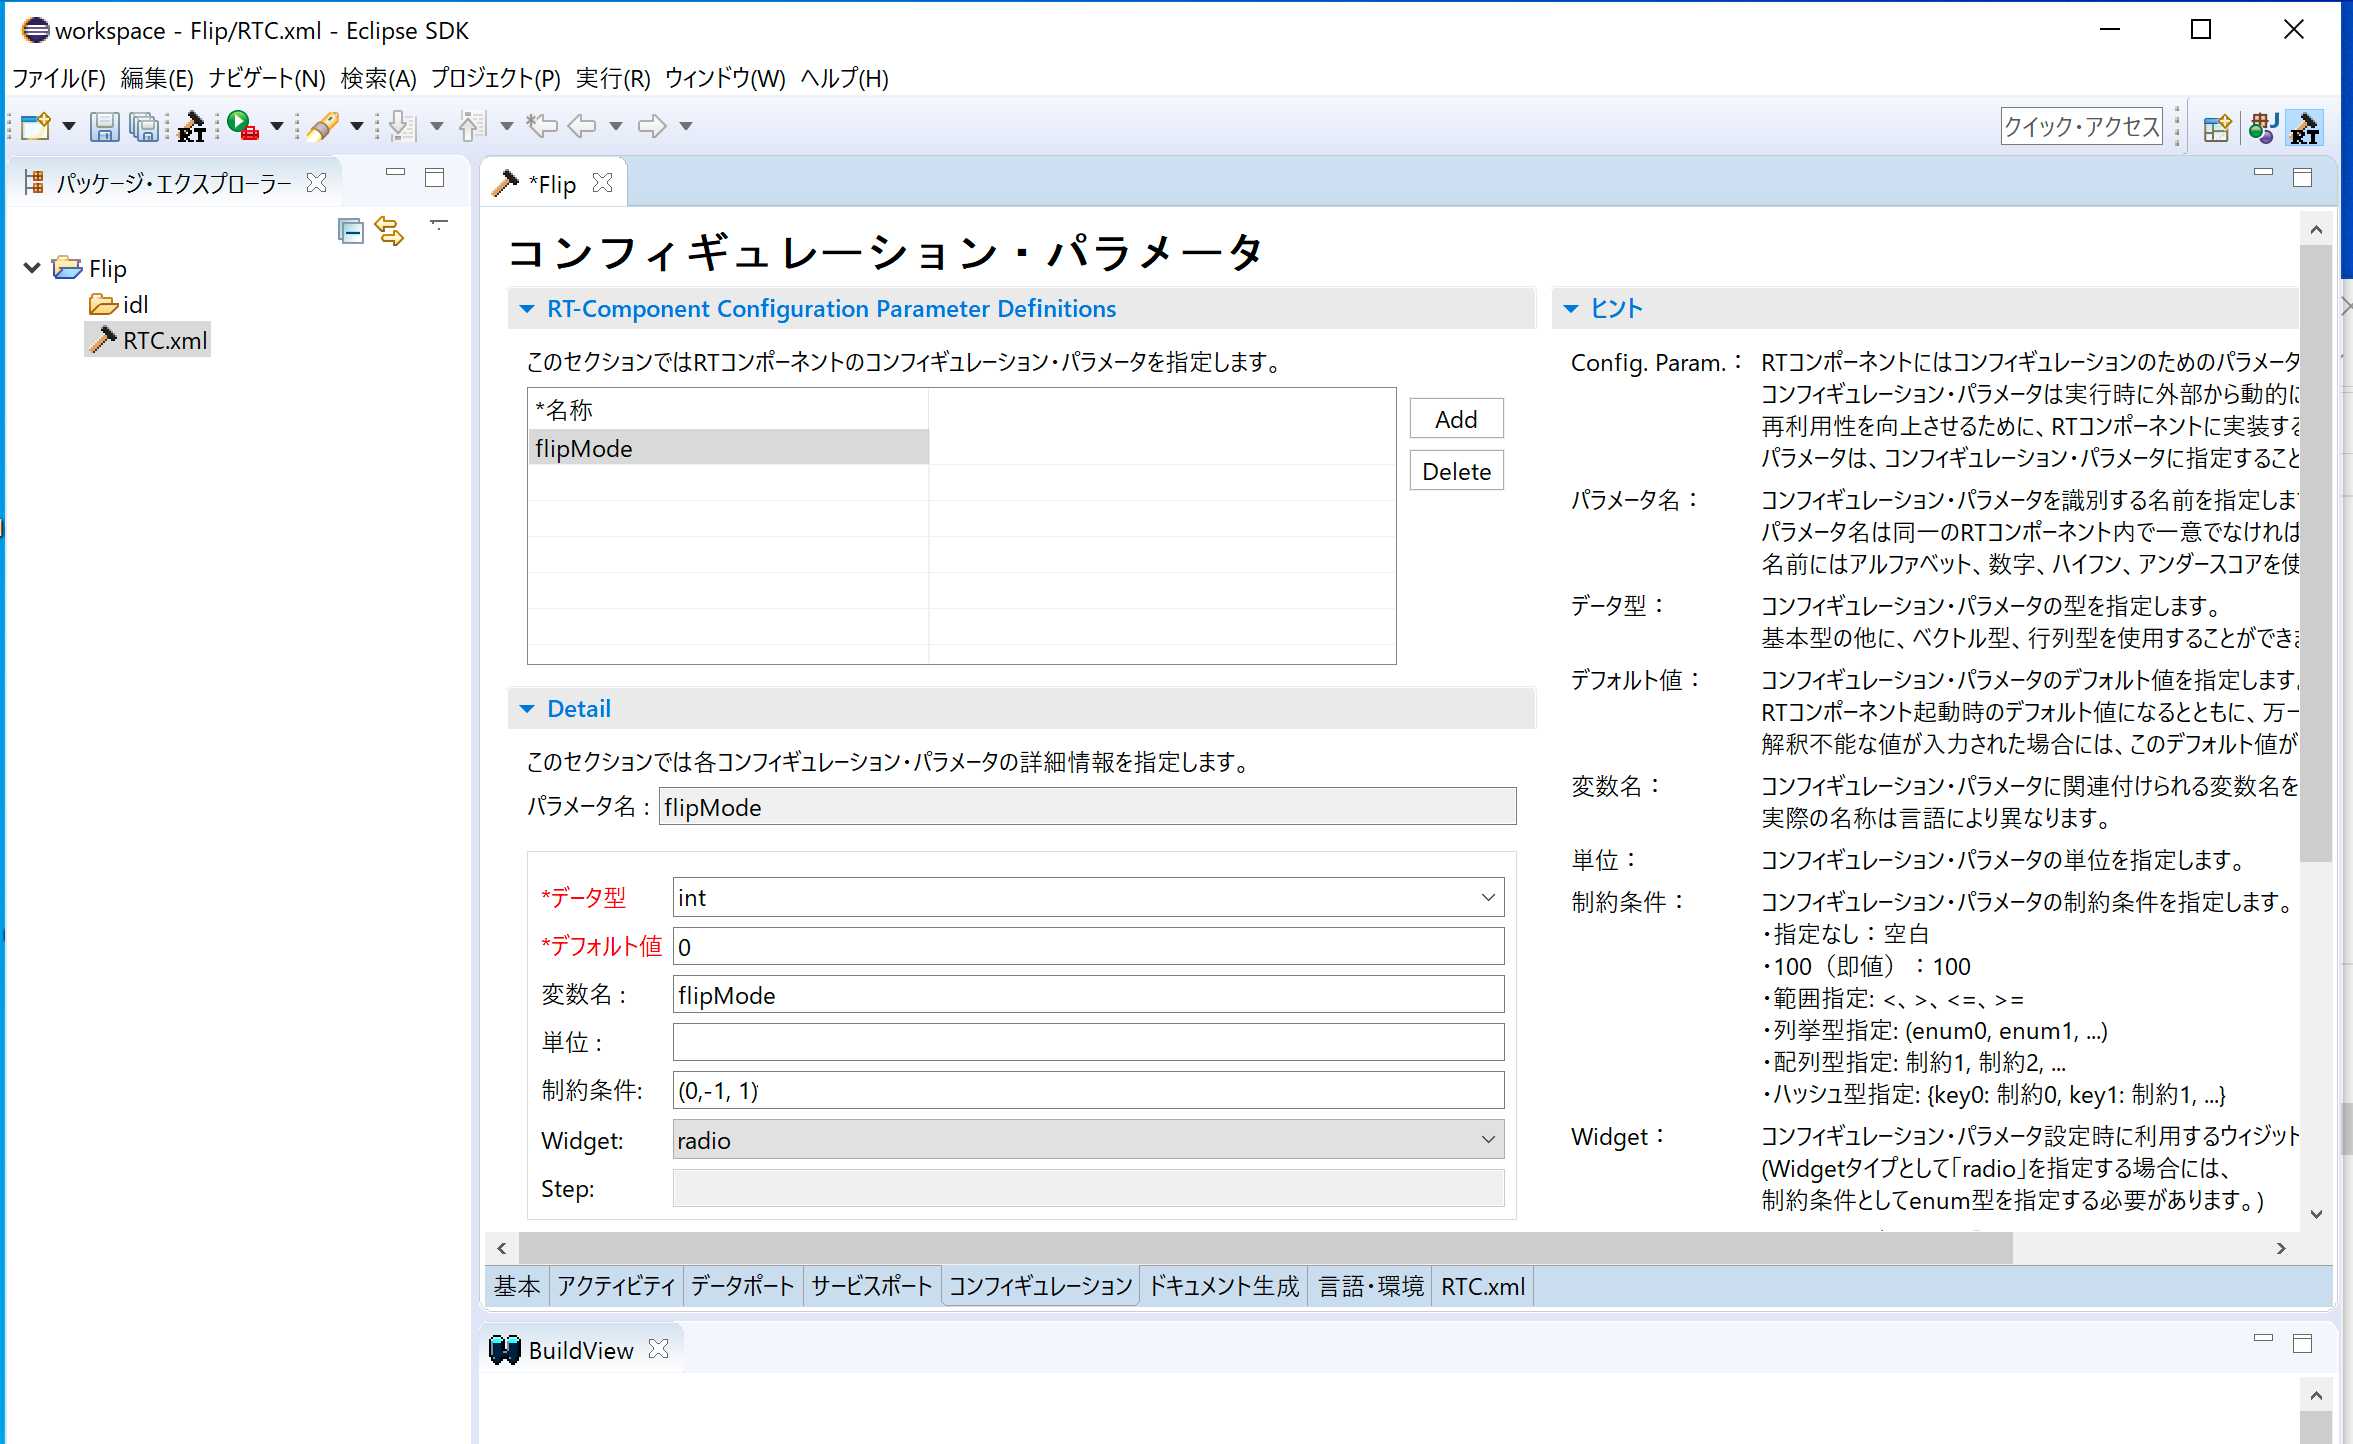Switch to the データポート tab
Viewport: 2353px width, 1444px height.
point(743,1286)
